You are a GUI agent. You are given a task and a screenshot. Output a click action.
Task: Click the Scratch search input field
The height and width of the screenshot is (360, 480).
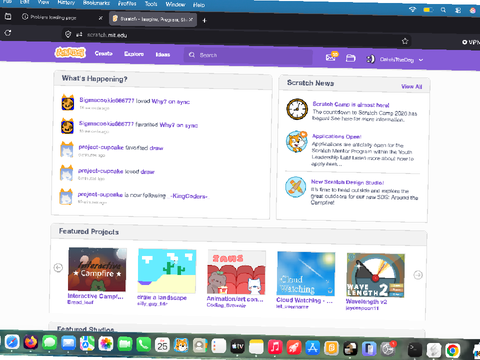tap(248, 56)
